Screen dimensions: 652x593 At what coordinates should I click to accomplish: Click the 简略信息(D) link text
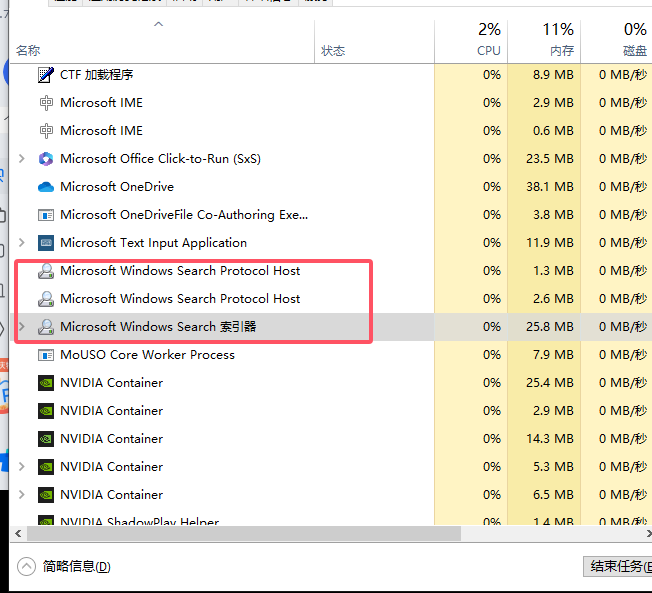click(x=77, y=566)
